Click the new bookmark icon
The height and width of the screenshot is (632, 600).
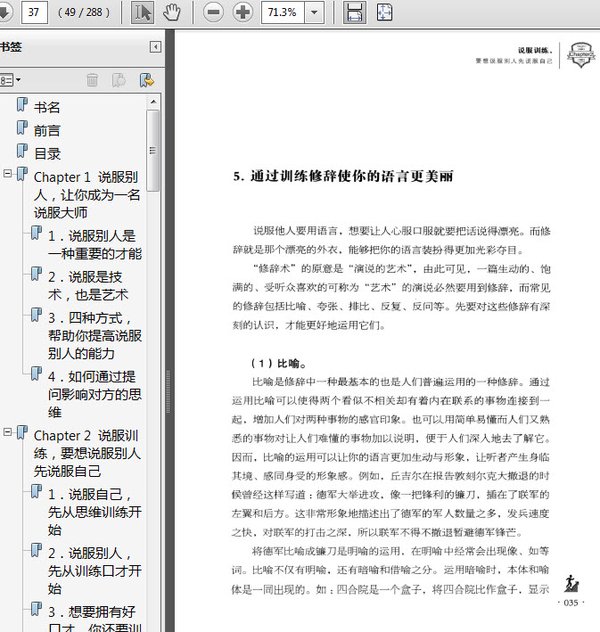pos(119,80)
